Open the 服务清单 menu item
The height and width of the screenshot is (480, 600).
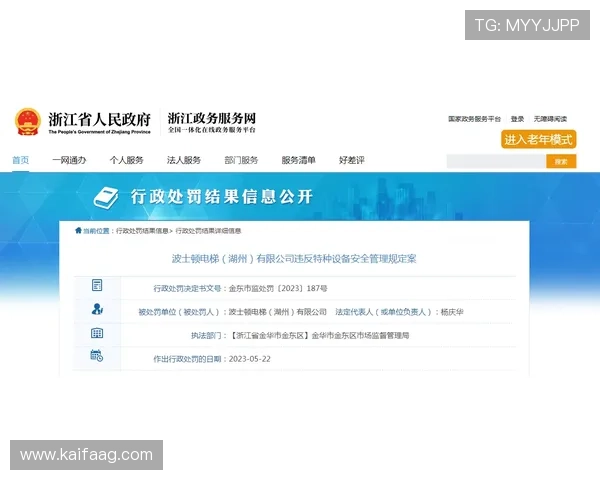pos(298,160)
